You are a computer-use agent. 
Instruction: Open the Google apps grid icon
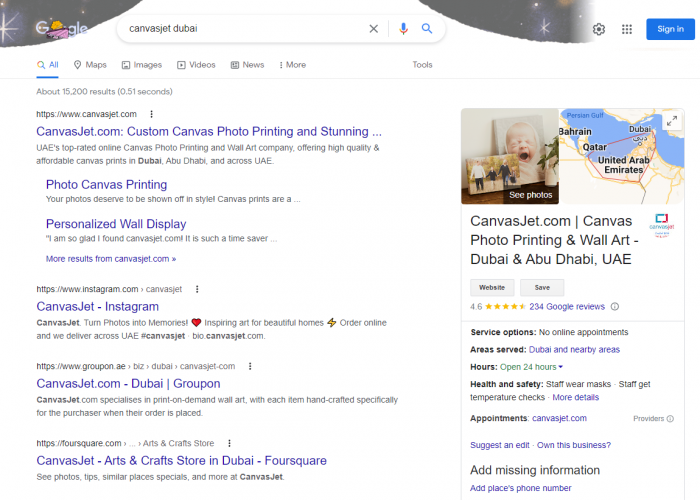point(627,29)
